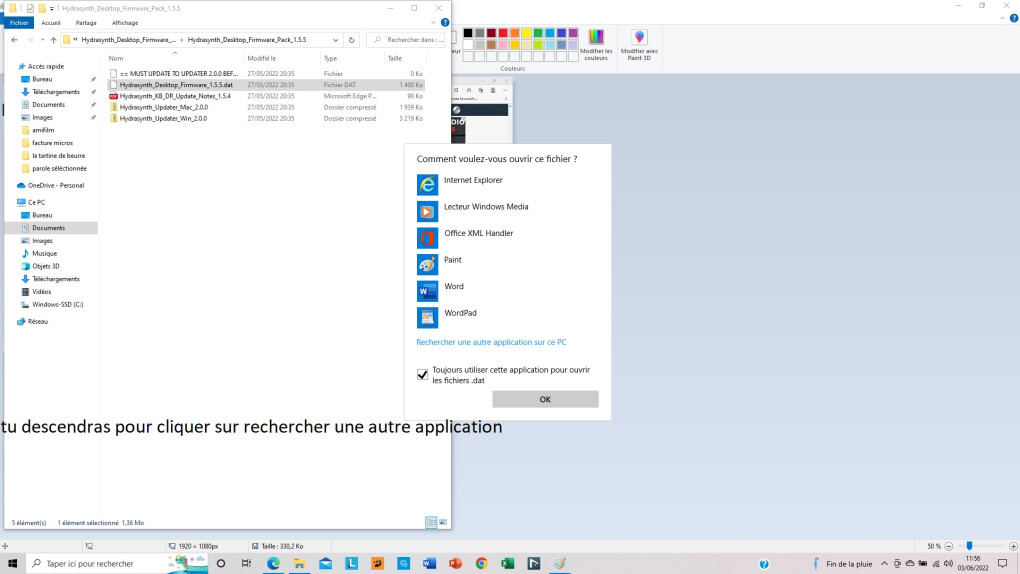Image resolution: width=1020 pixels, height=574 pixels.
Task: Open Explorer help question mark icon
Action: coord(445,22)
